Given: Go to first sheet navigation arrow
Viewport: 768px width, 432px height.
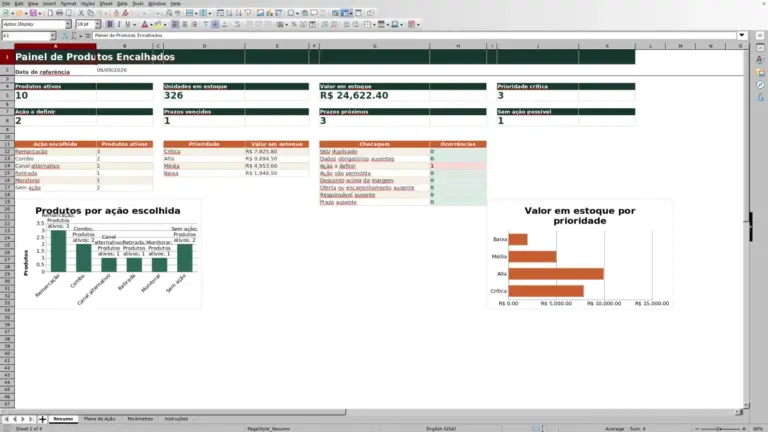Looking at the screenshot, I should pos(6,419).
